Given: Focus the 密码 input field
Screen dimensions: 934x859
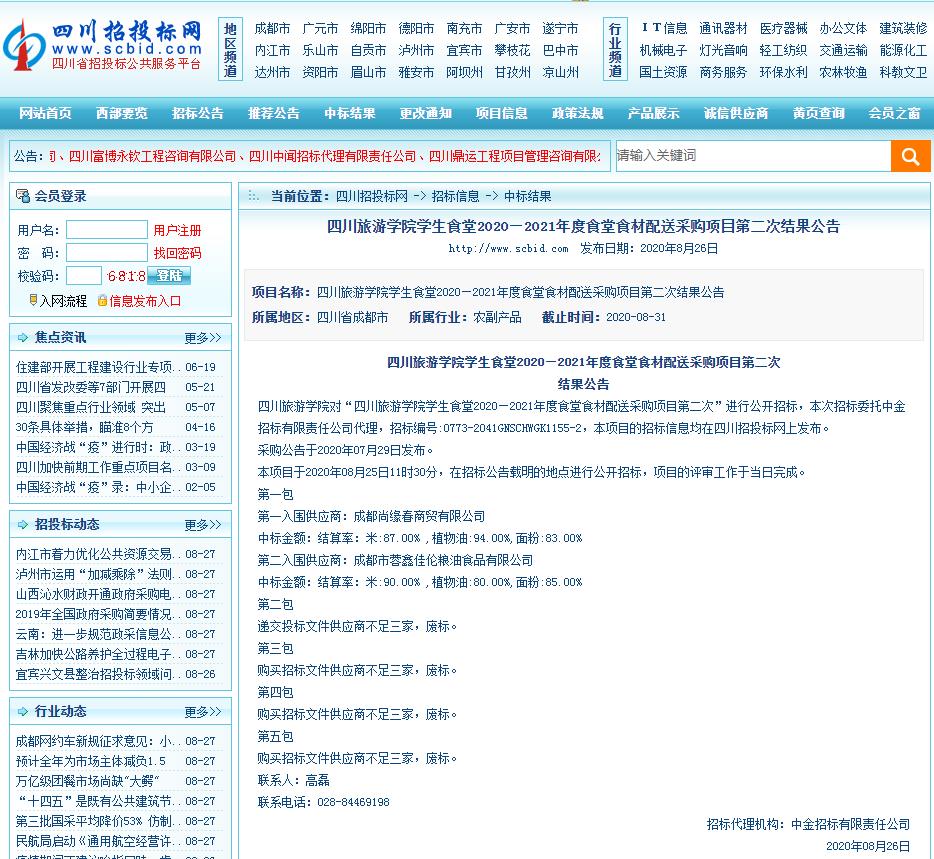Looking at the screenshot, I should [x=107, y=253].
